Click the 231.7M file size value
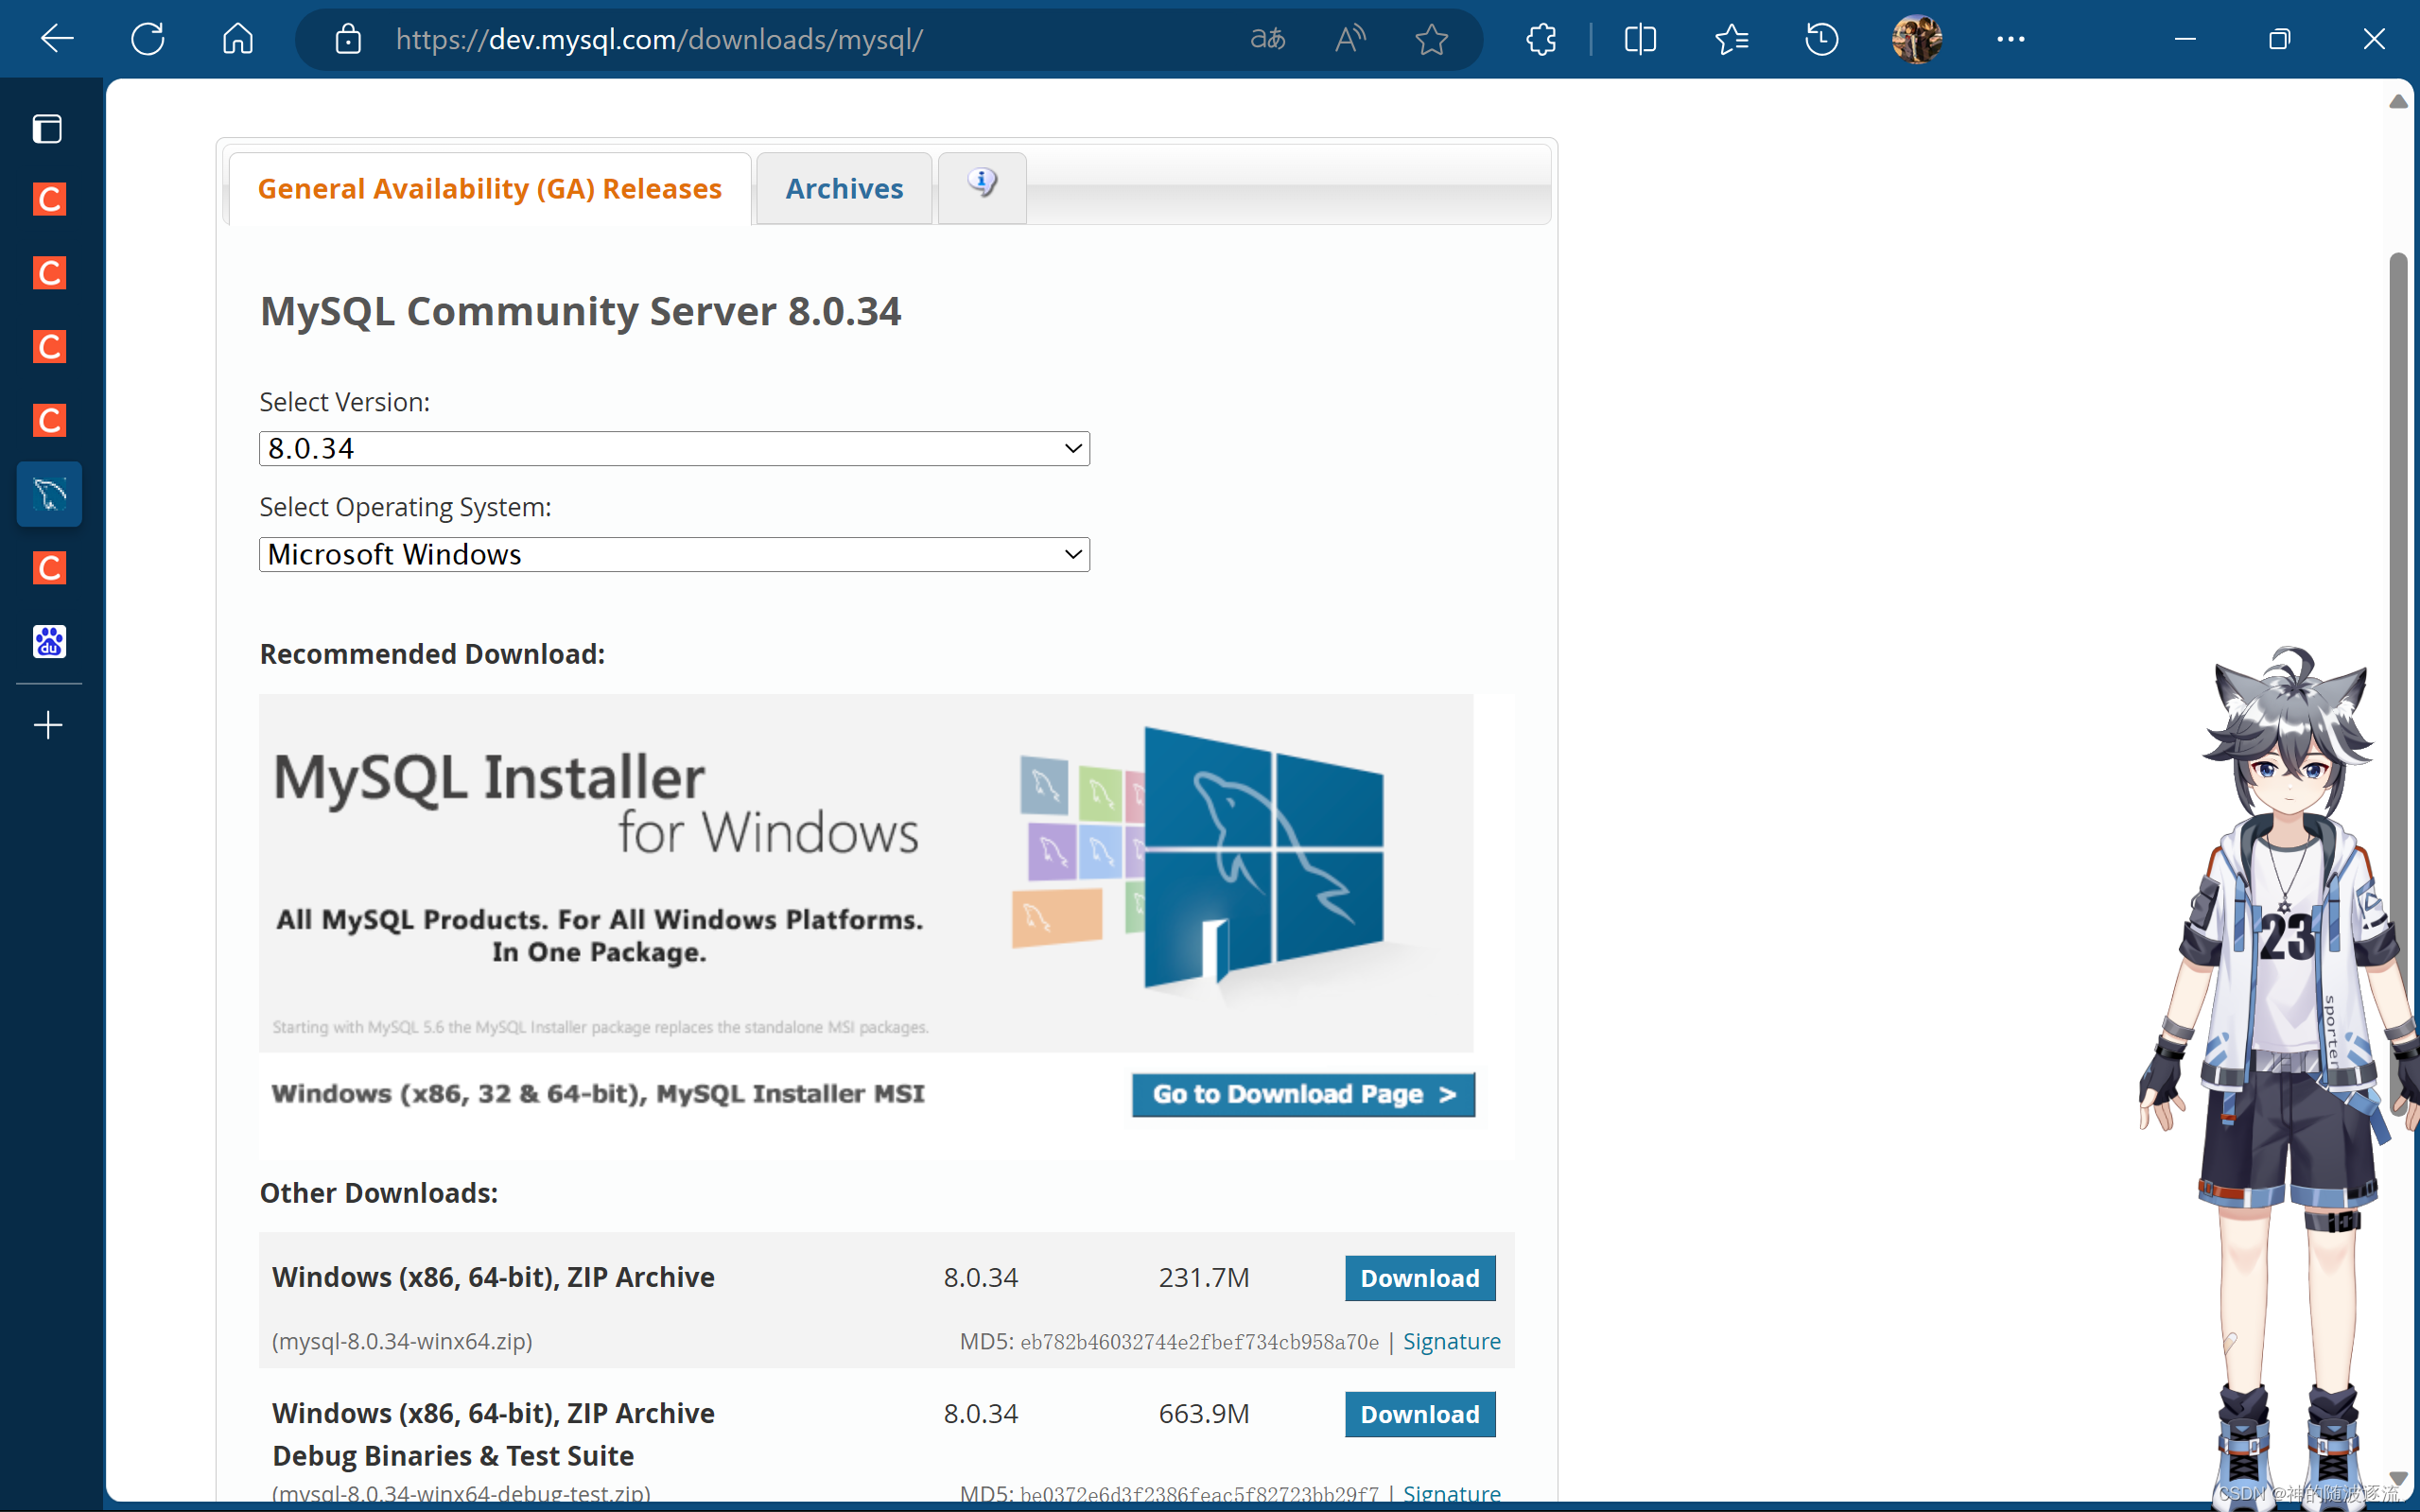 (x=1204, y=1278)
